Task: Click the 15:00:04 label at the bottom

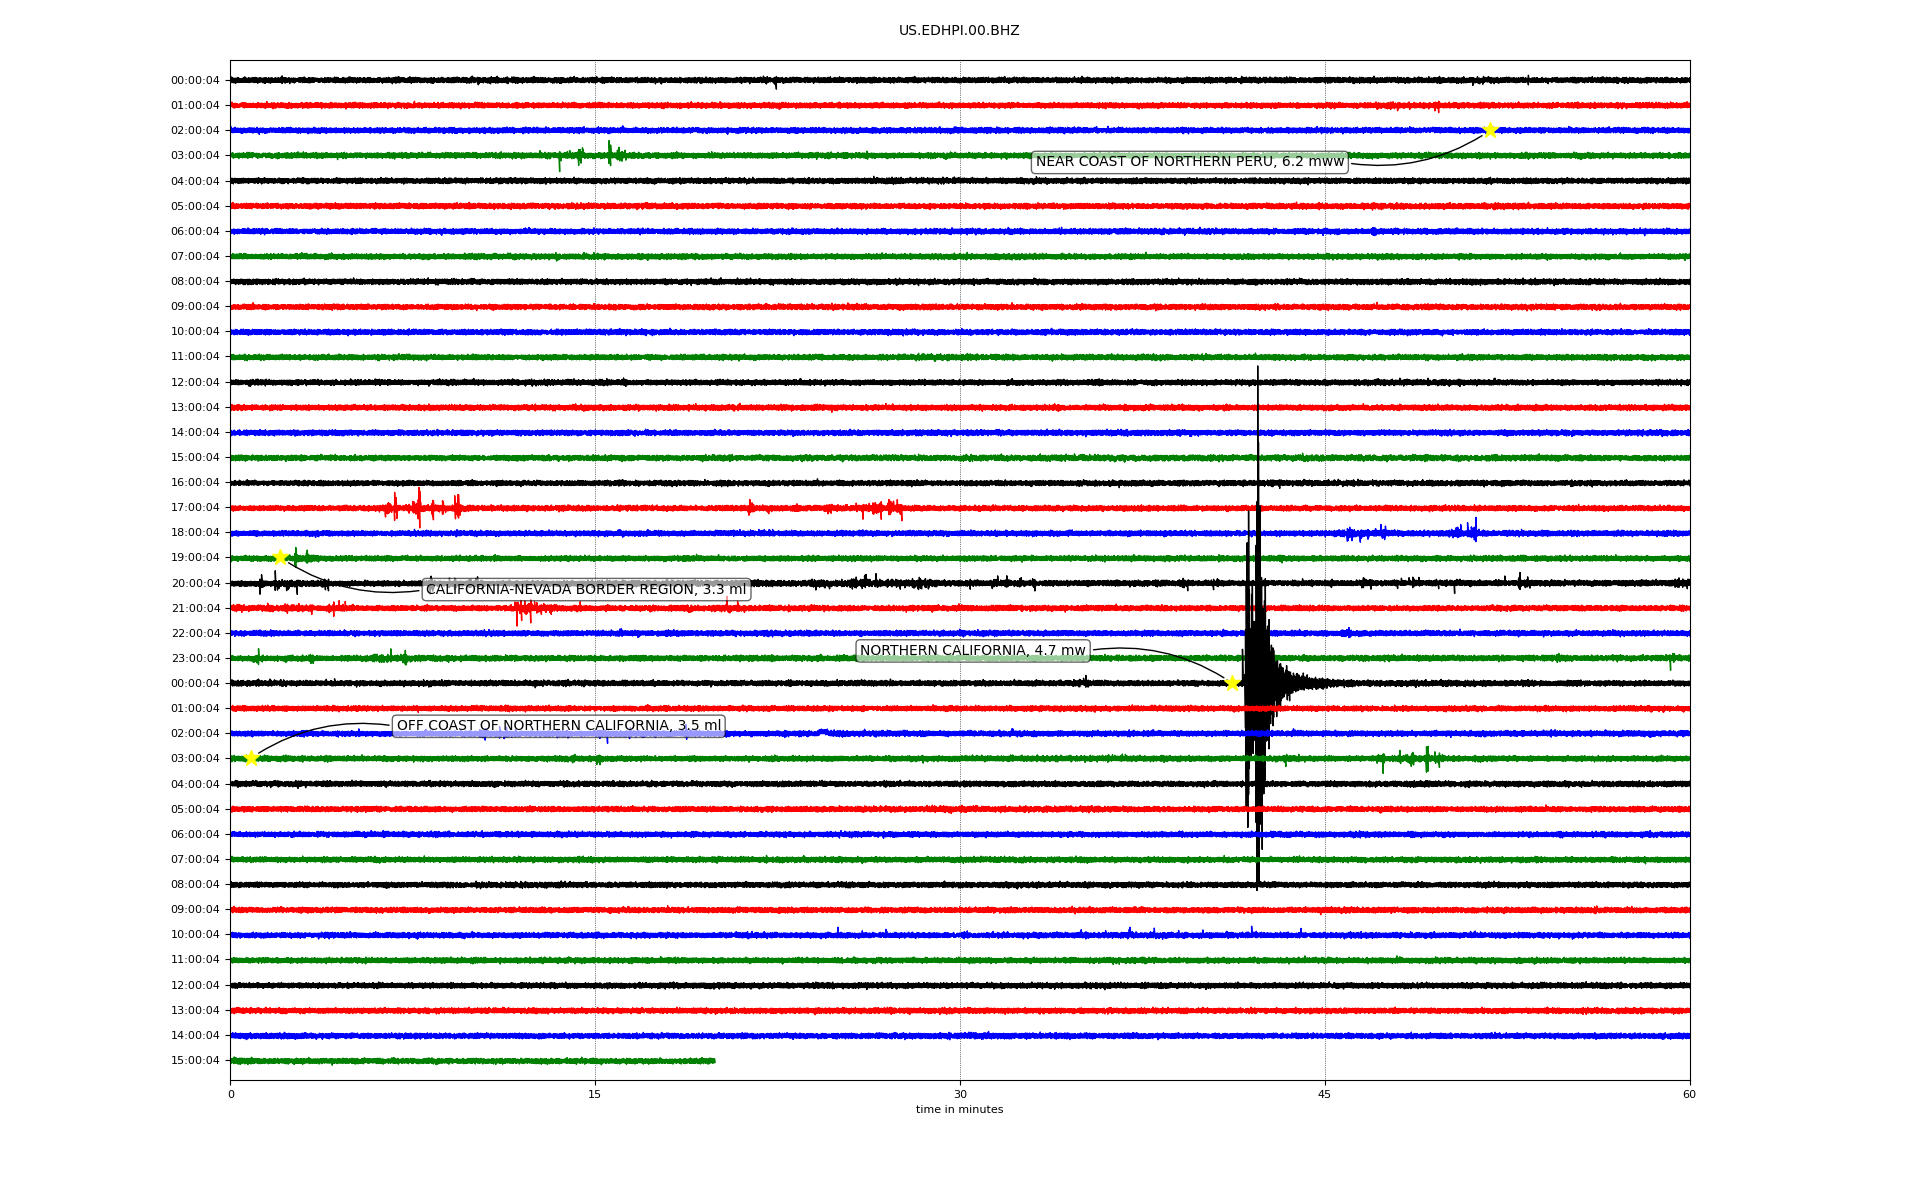Action: point(195,1060)
